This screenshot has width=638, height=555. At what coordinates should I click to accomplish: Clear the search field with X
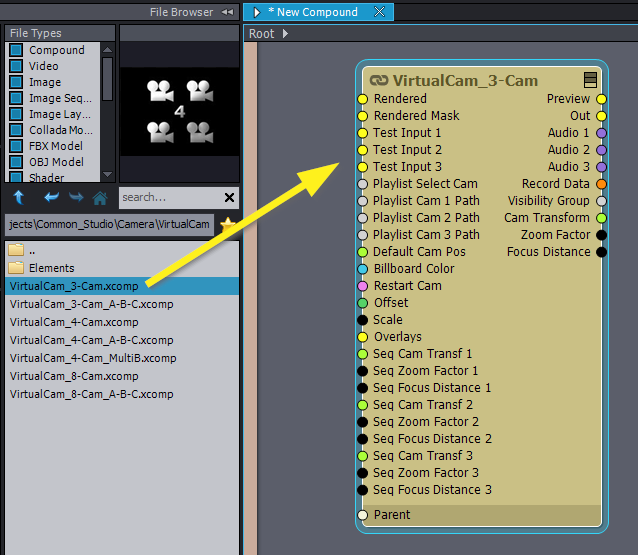click(229, 198)
